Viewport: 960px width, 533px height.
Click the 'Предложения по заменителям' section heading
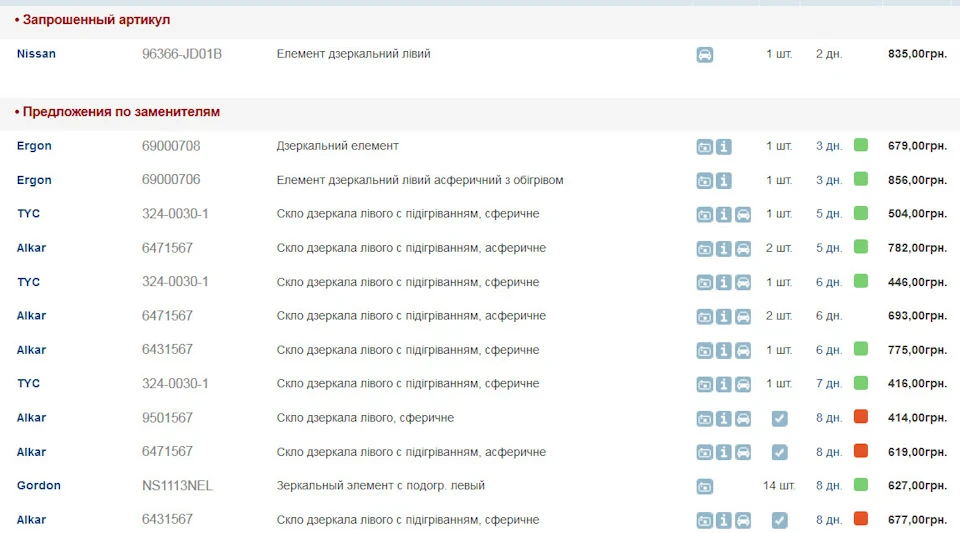click(121, 112)
